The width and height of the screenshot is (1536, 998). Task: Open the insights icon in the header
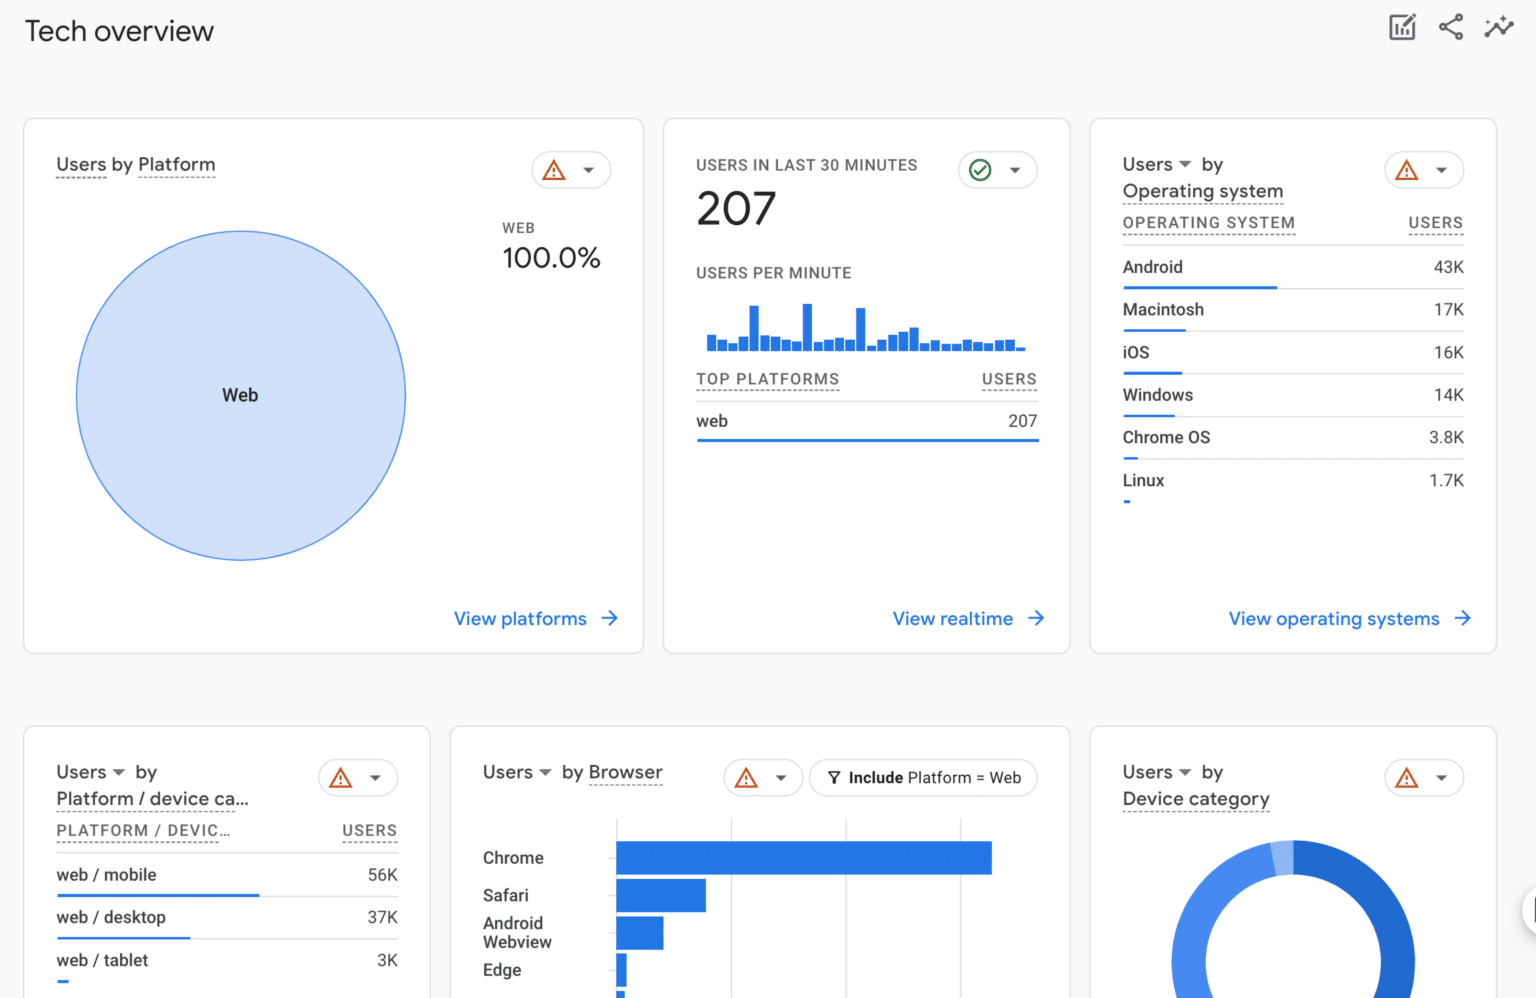pyautogui.click(x=1499, y=27)
